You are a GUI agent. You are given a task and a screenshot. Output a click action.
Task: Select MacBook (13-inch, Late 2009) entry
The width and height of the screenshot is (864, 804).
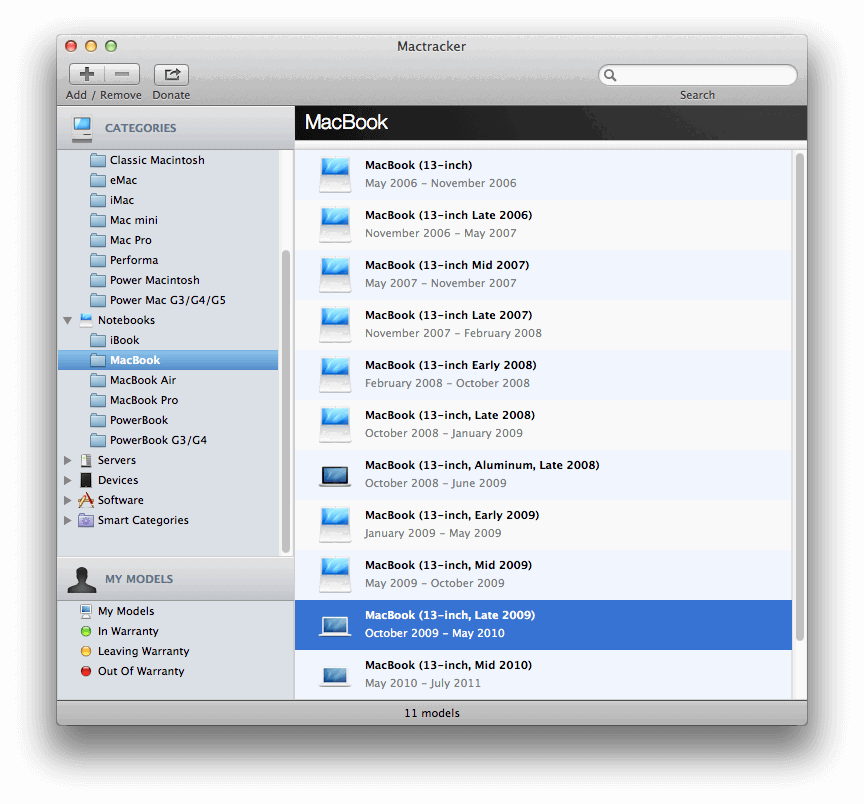coord(543,625)
